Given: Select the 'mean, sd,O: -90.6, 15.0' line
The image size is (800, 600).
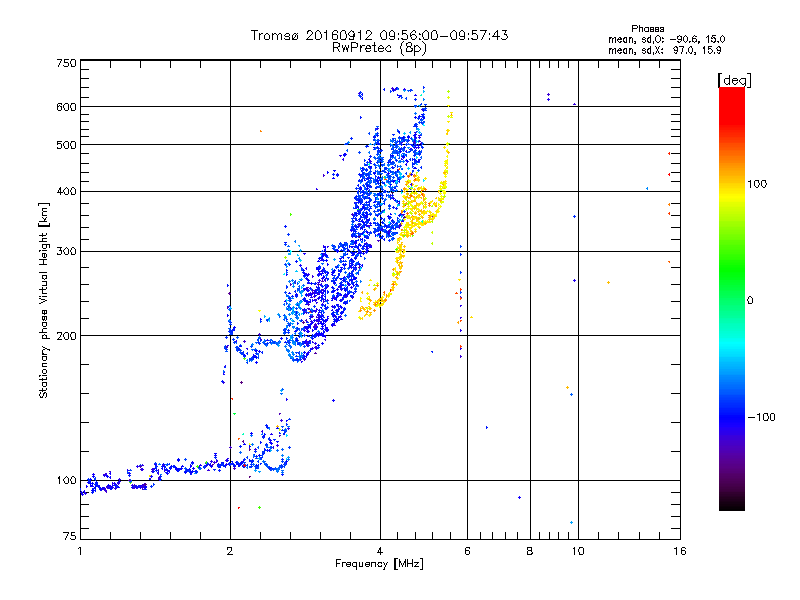Looking at the screenshot, I should point(666,39).
